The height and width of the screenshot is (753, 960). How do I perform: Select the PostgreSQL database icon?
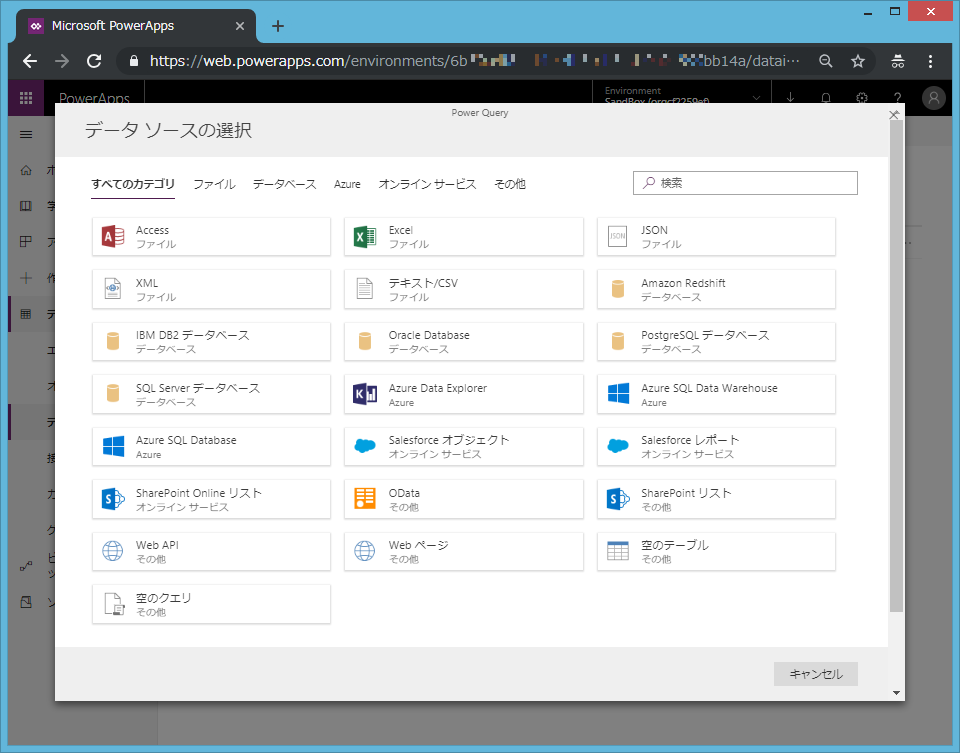(618, 341)
